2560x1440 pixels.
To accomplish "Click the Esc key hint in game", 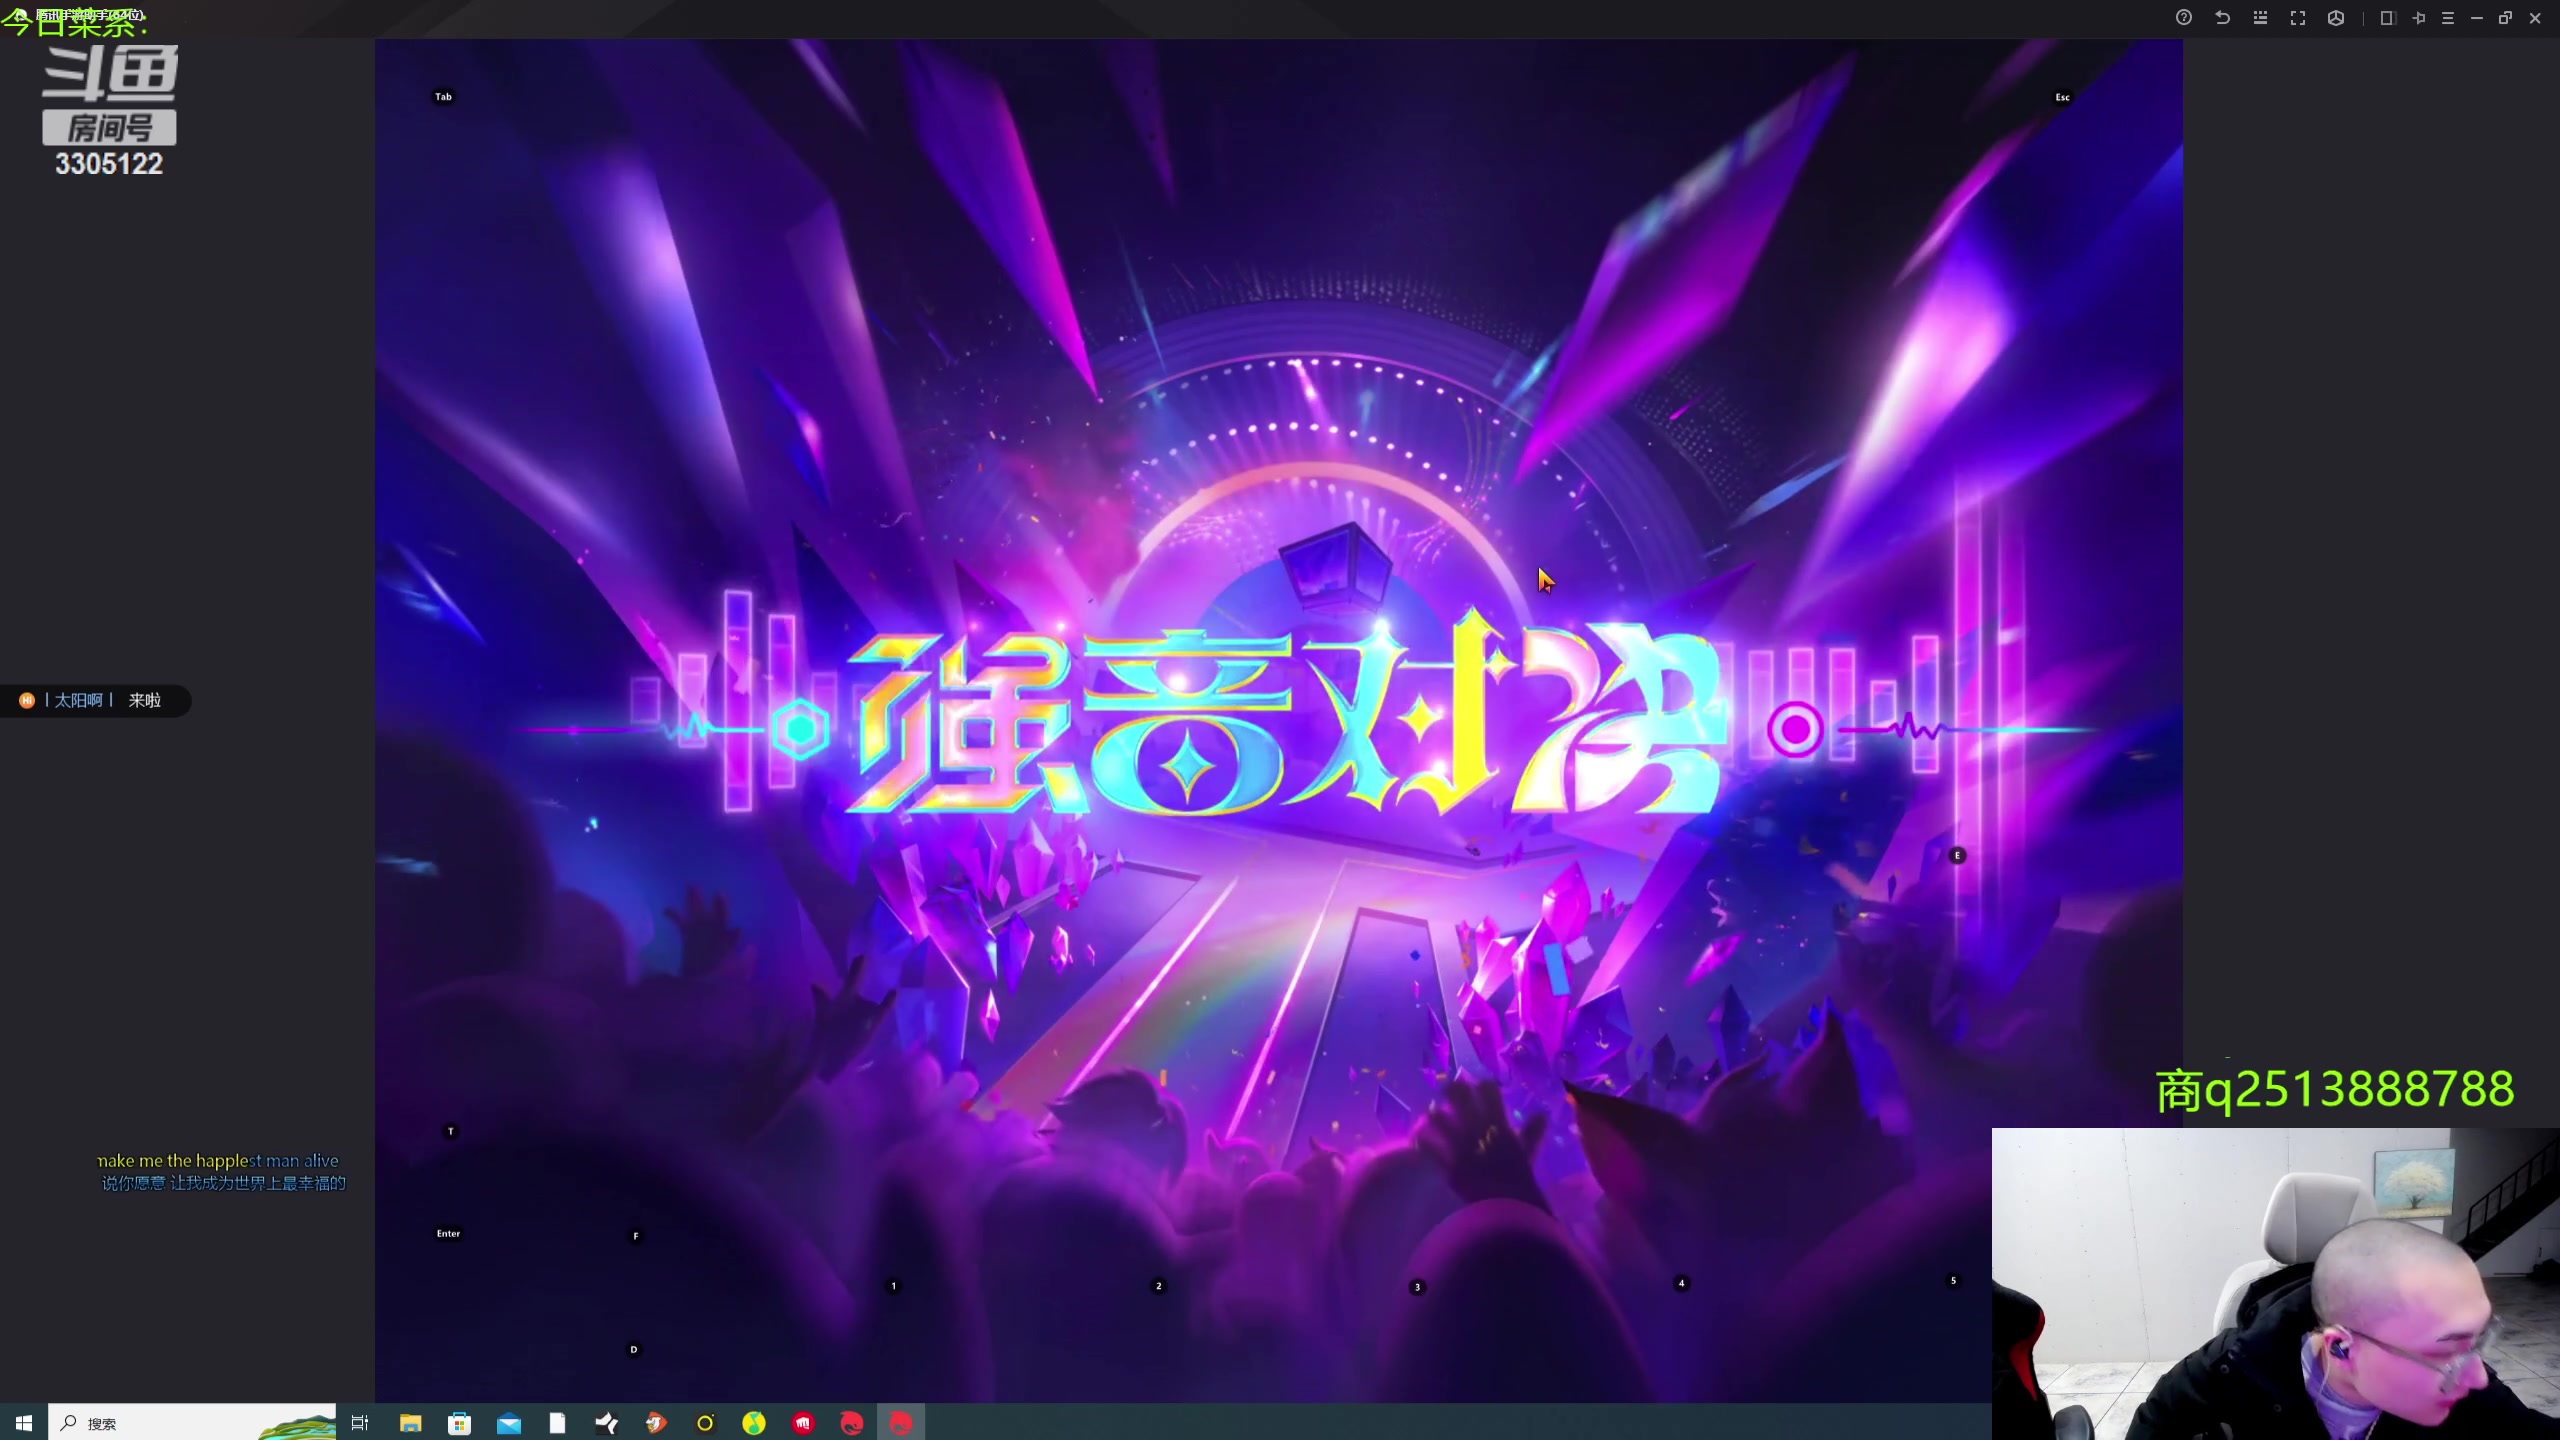I will 2062,97.
